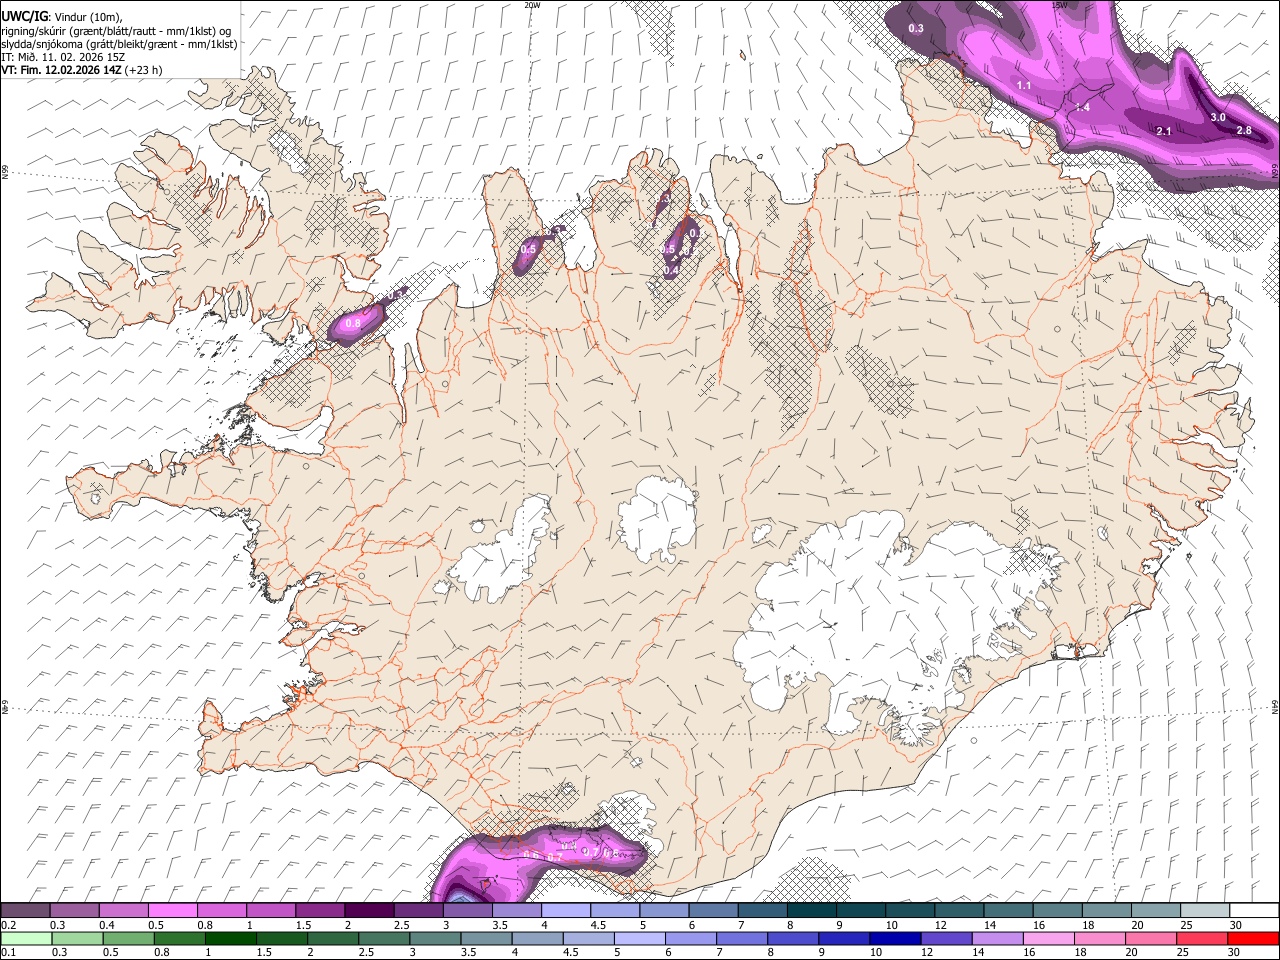
Task: Click the '20W' longitude label at top
Action: click(532, 5)
